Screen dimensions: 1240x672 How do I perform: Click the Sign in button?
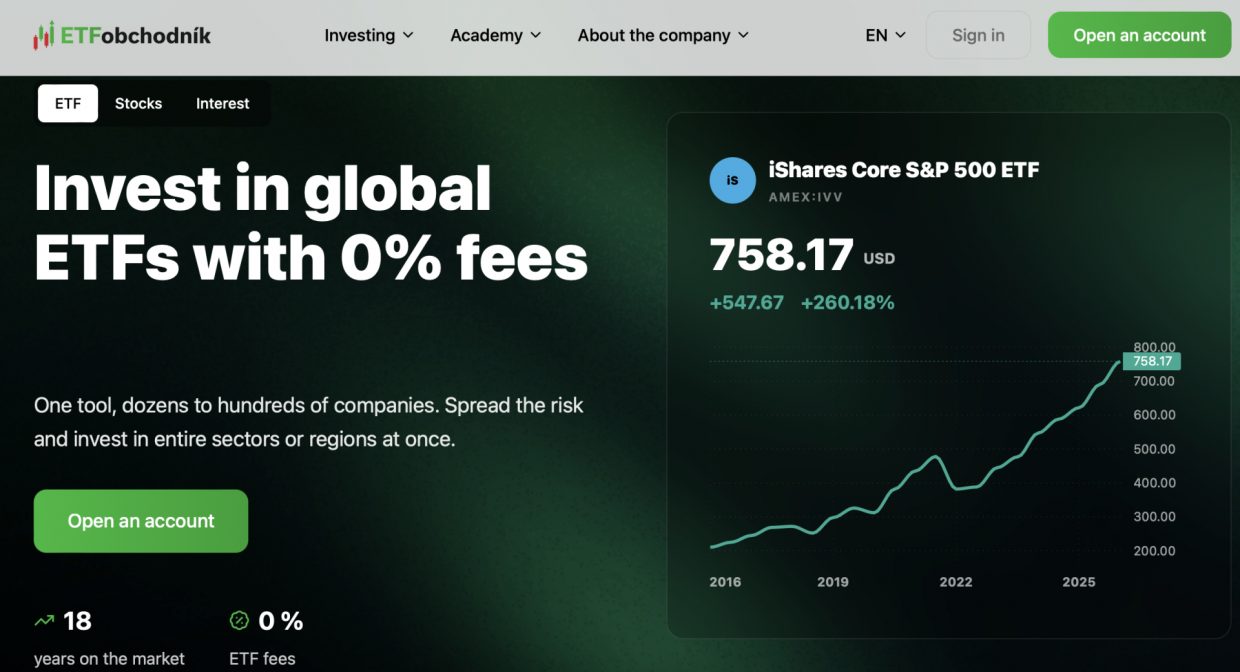(978, 35)
